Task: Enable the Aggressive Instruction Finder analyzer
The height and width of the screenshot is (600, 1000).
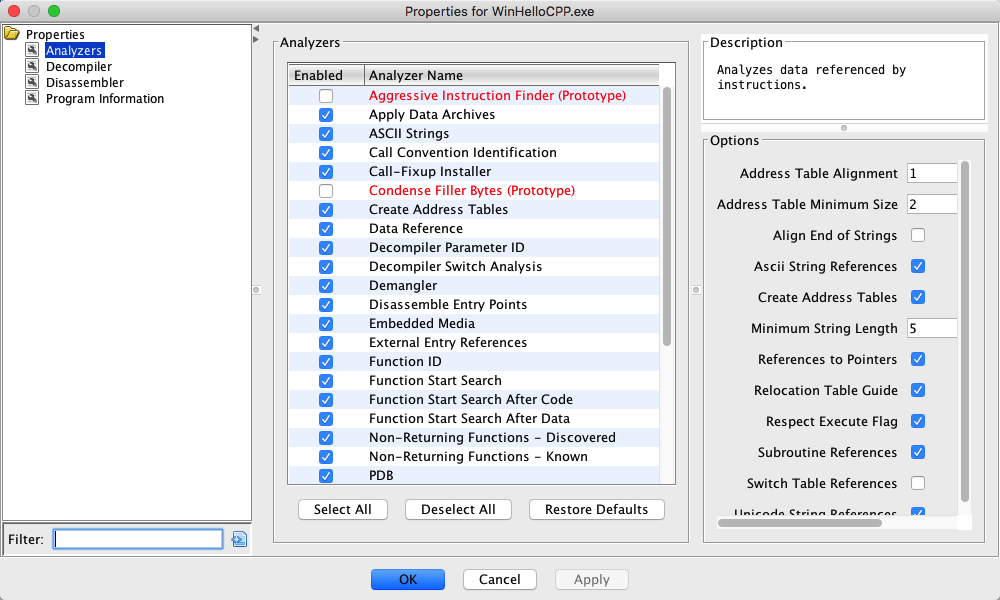Action: 326,96
